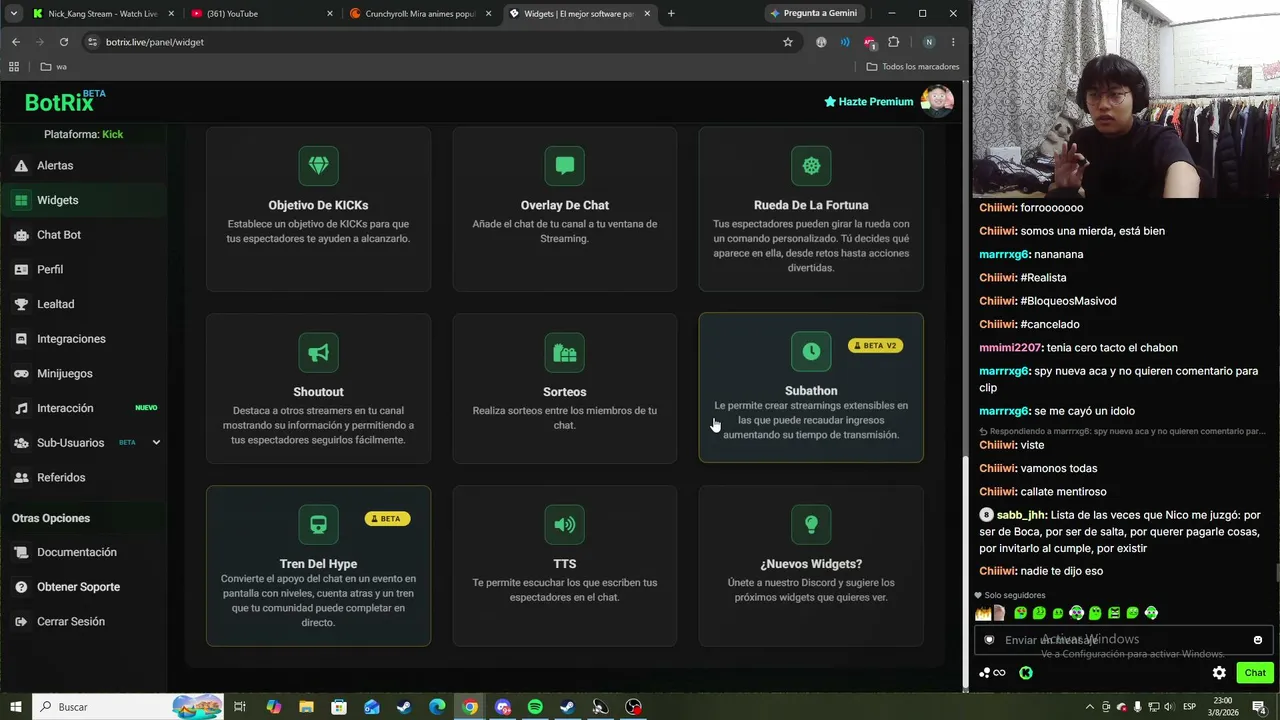Open the Chrome extensions puzzle icon
1280x720 pixels.
pyautogui.click(x=894, y=42)
